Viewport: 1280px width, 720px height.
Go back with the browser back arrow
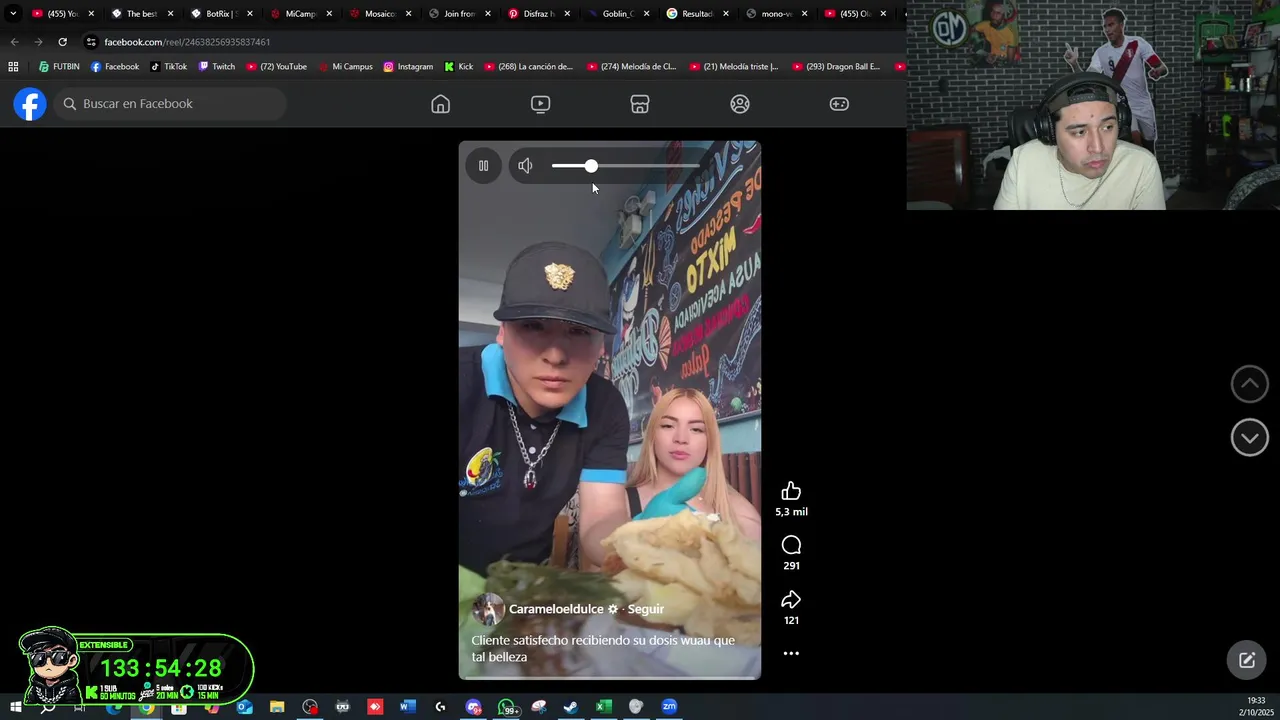click(14, 42)
